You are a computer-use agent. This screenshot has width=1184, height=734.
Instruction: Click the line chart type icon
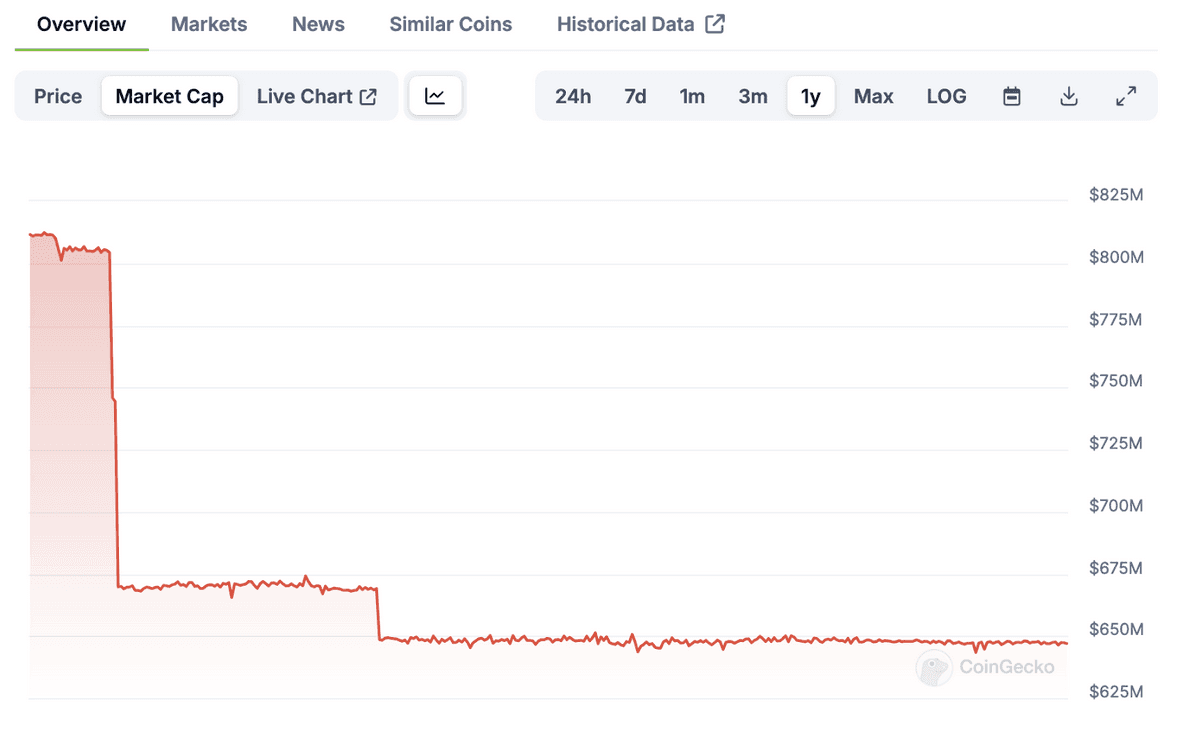(435, 96)
